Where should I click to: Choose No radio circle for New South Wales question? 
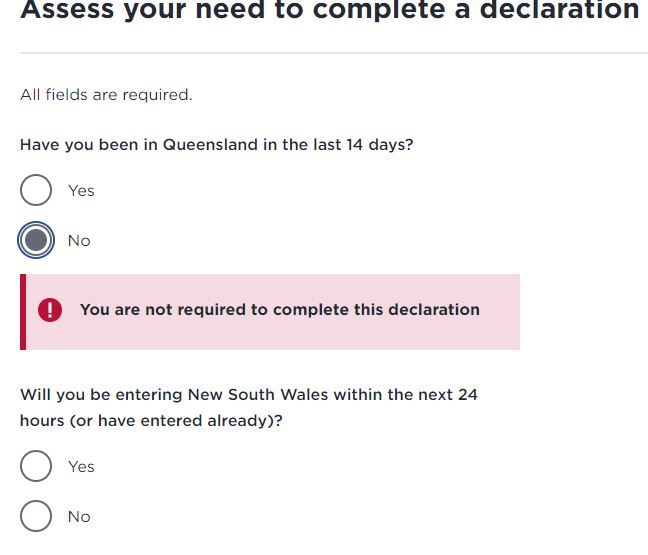36,516
